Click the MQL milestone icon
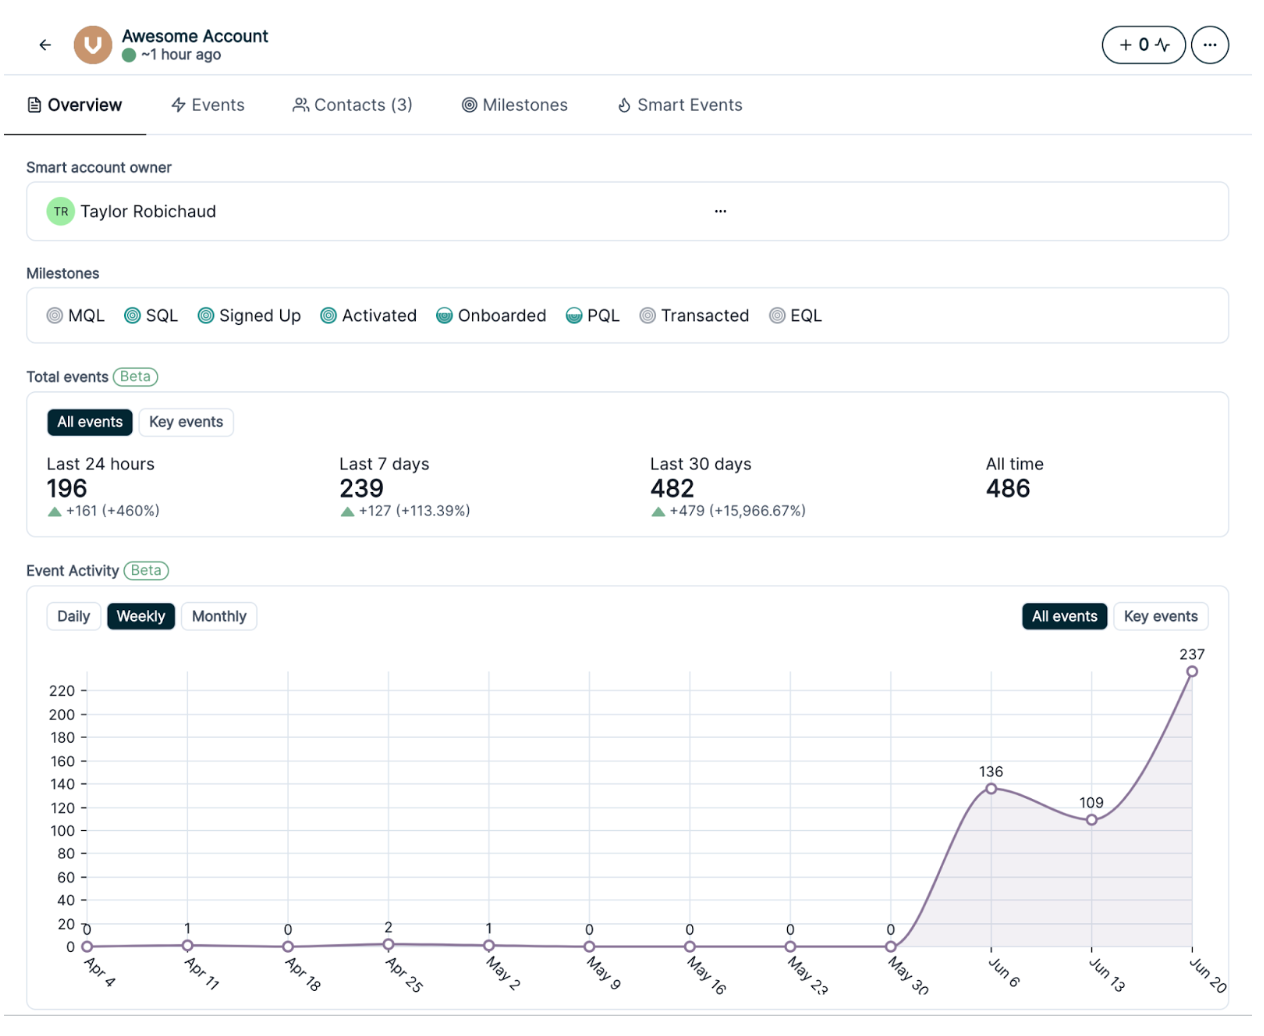Screen dimensions: 1264x1036 [55, 316]
